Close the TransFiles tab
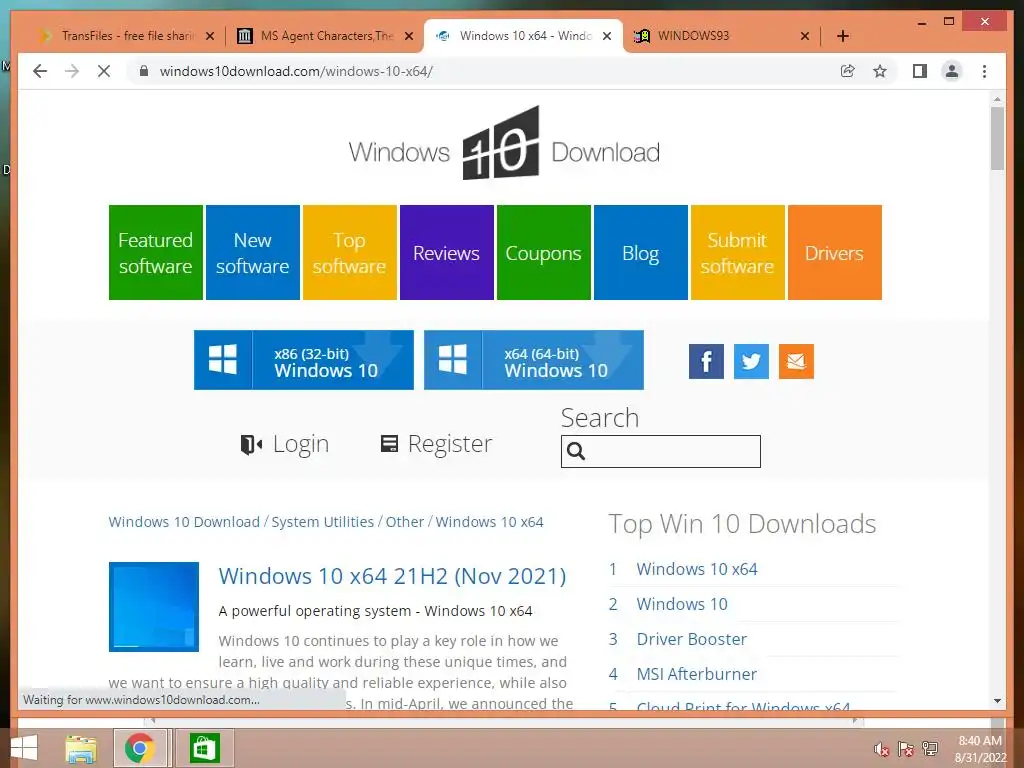 click(210, 36)
